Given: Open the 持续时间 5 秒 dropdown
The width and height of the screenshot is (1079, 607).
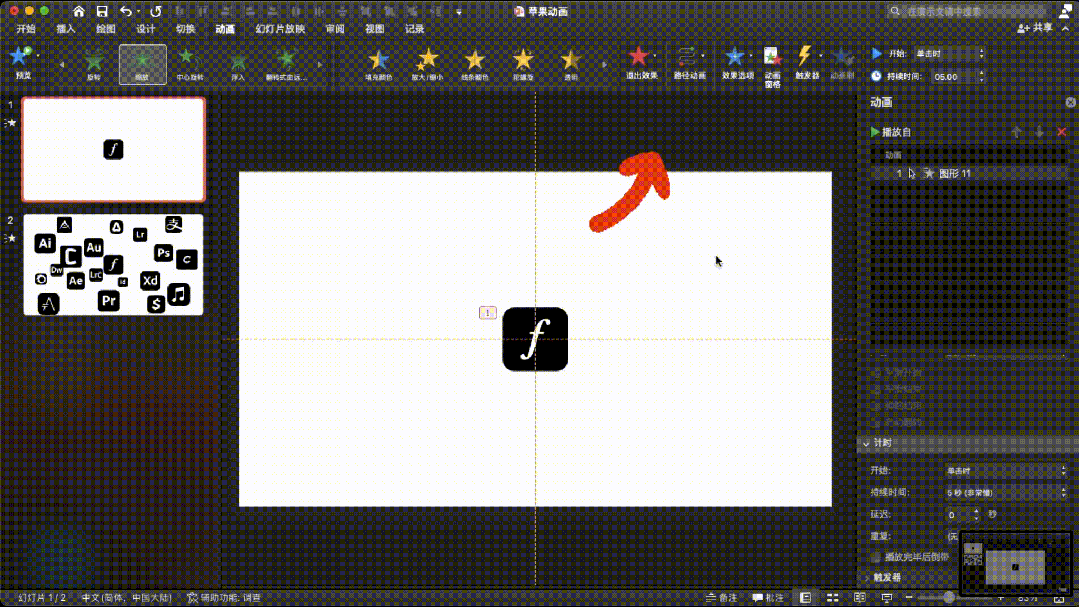Looking at the screenshot, I should click(x=1006, y=493).
